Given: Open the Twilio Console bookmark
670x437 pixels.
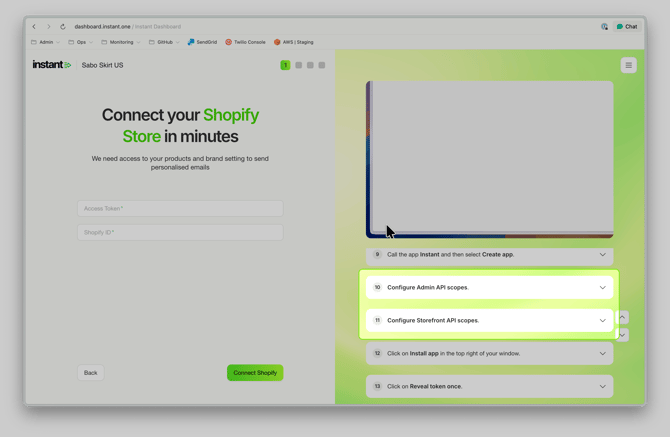Looking at the screenshot, I should click(x=245, y=42).
